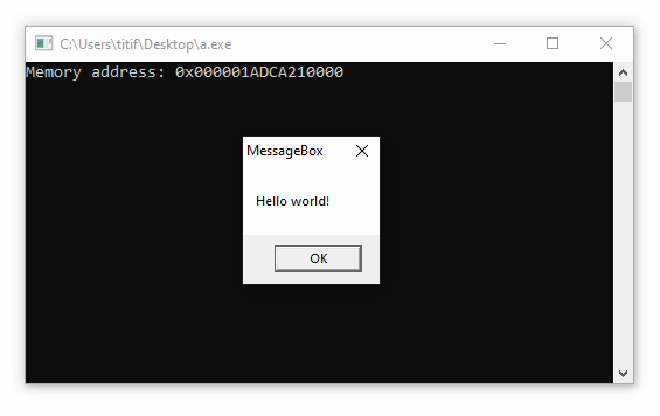The width and height of the screenshot is (660, 416).
Task: Click the MessageBox dialog title text
Action: pos(285,151)
